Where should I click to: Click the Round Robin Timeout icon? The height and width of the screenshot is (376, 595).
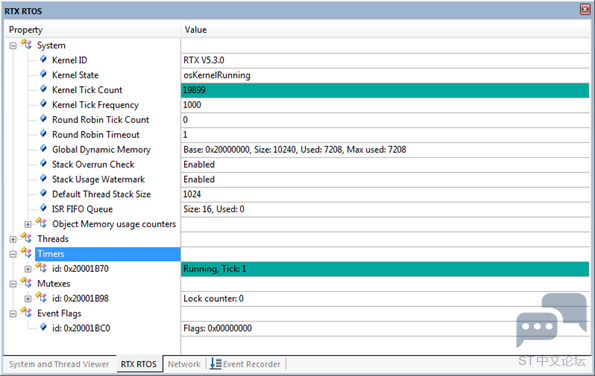43,134
